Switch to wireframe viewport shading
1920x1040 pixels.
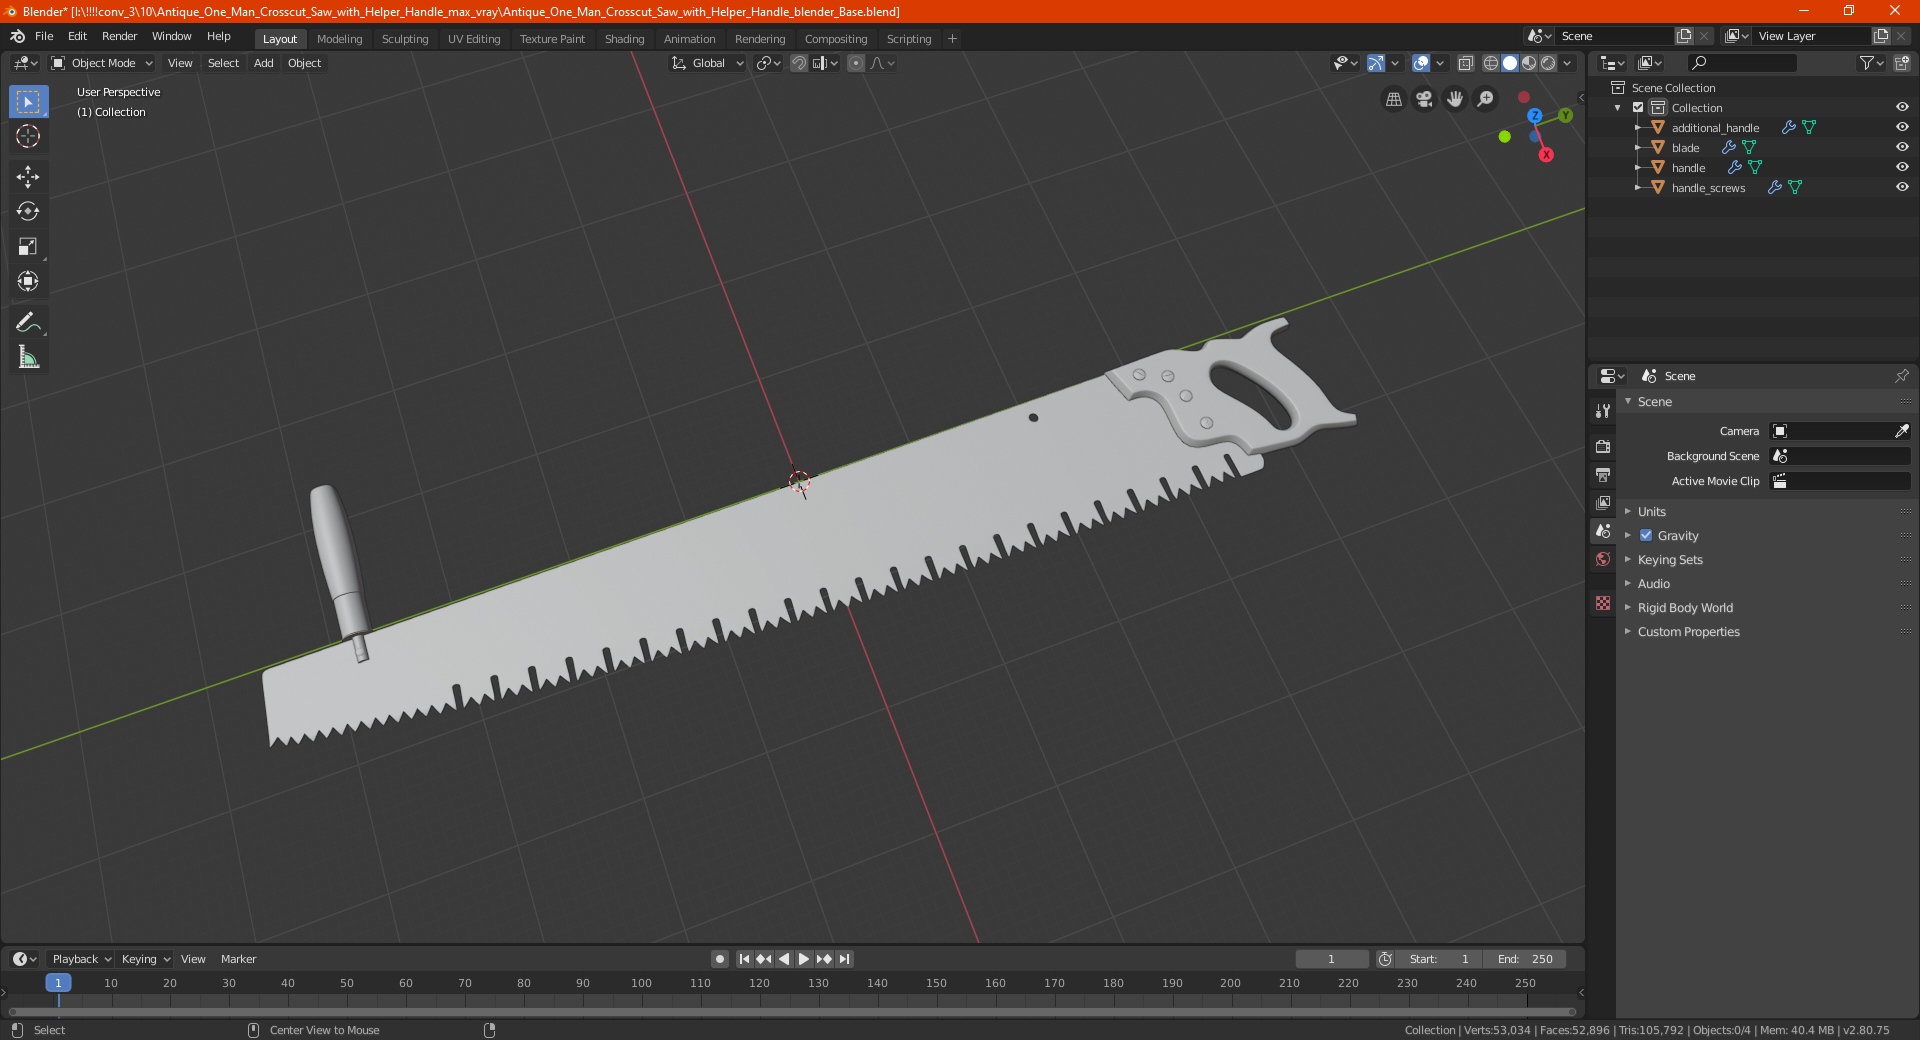(x=1491, y=63)
